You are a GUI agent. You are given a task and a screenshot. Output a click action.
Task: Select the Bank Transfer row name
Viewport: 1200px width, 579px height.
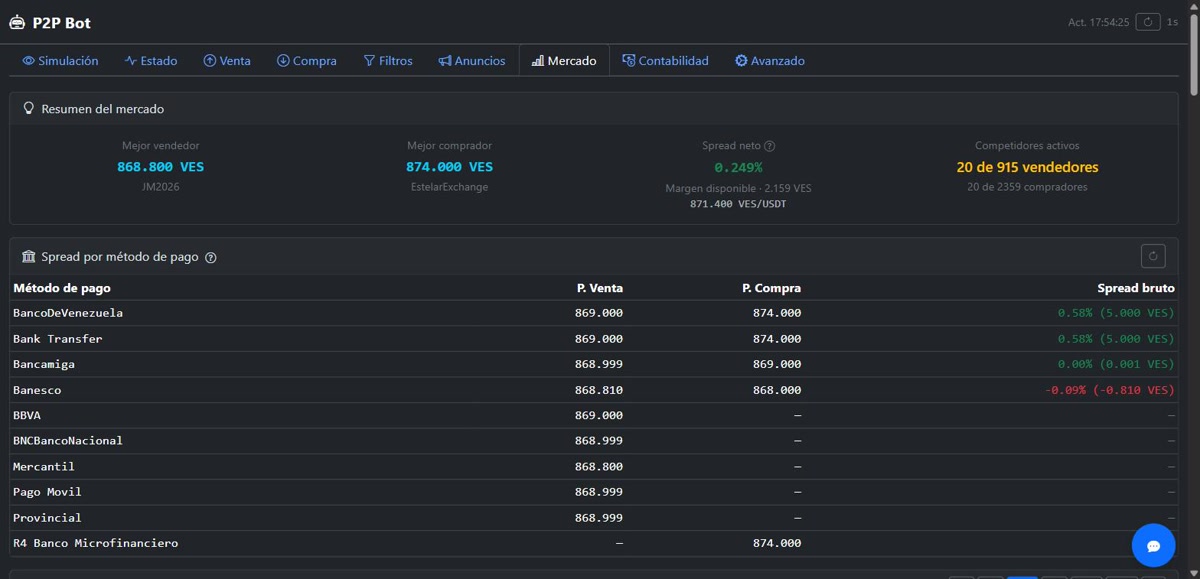pyautogui.click(x=58, y=339)
